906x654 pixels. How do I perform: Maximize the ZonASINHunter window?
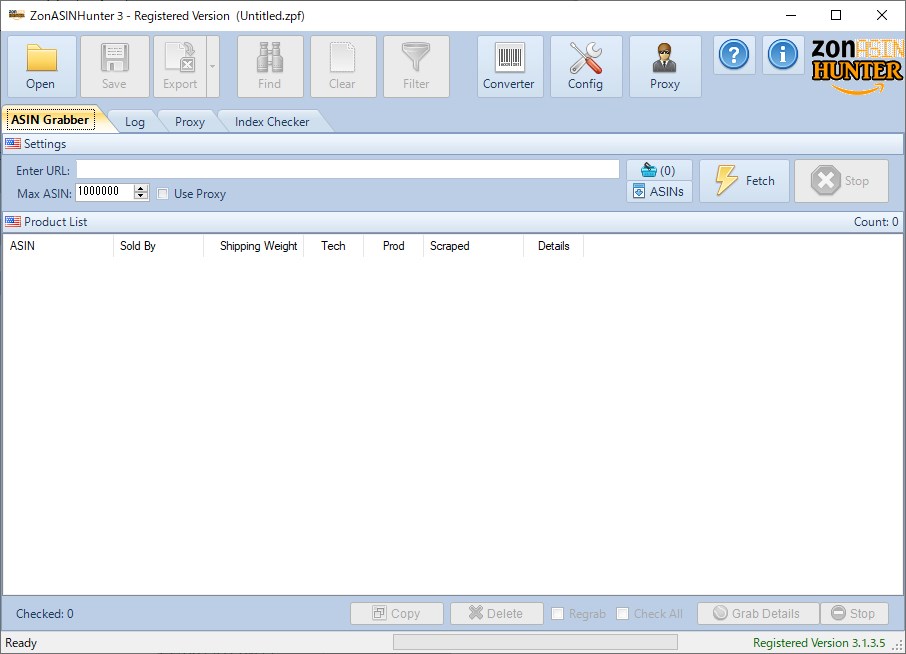(x=836, y=16)
